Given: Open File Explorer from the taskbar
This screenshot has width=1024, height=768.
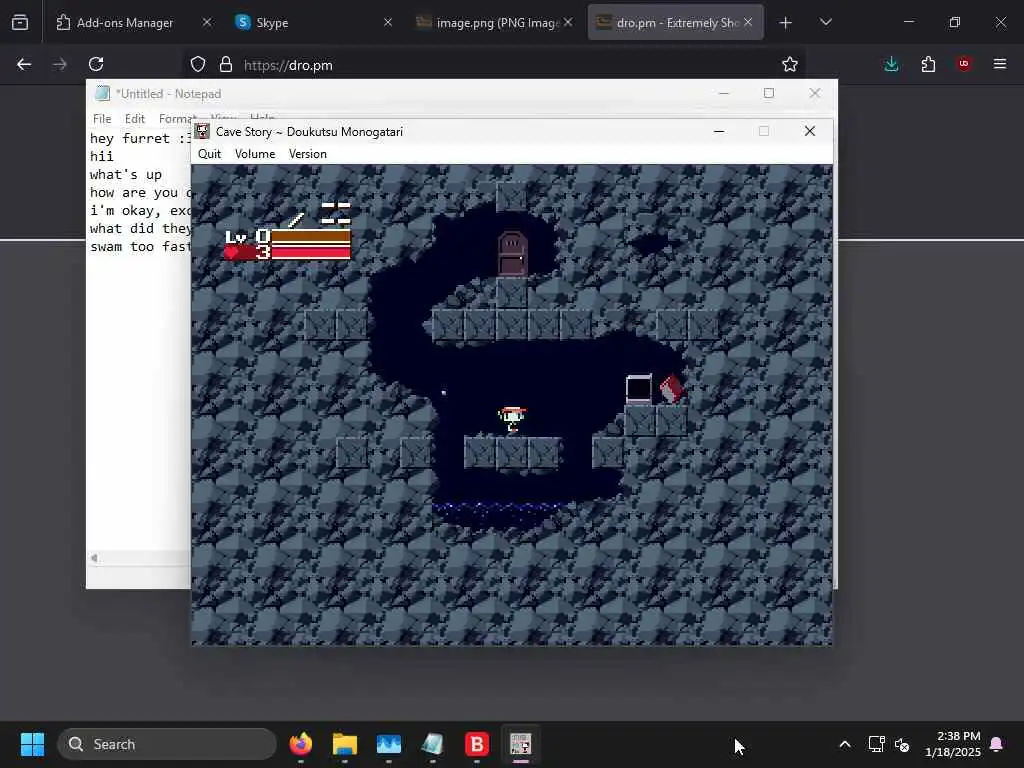Looking at the screenshot, I should pos(344,744).
